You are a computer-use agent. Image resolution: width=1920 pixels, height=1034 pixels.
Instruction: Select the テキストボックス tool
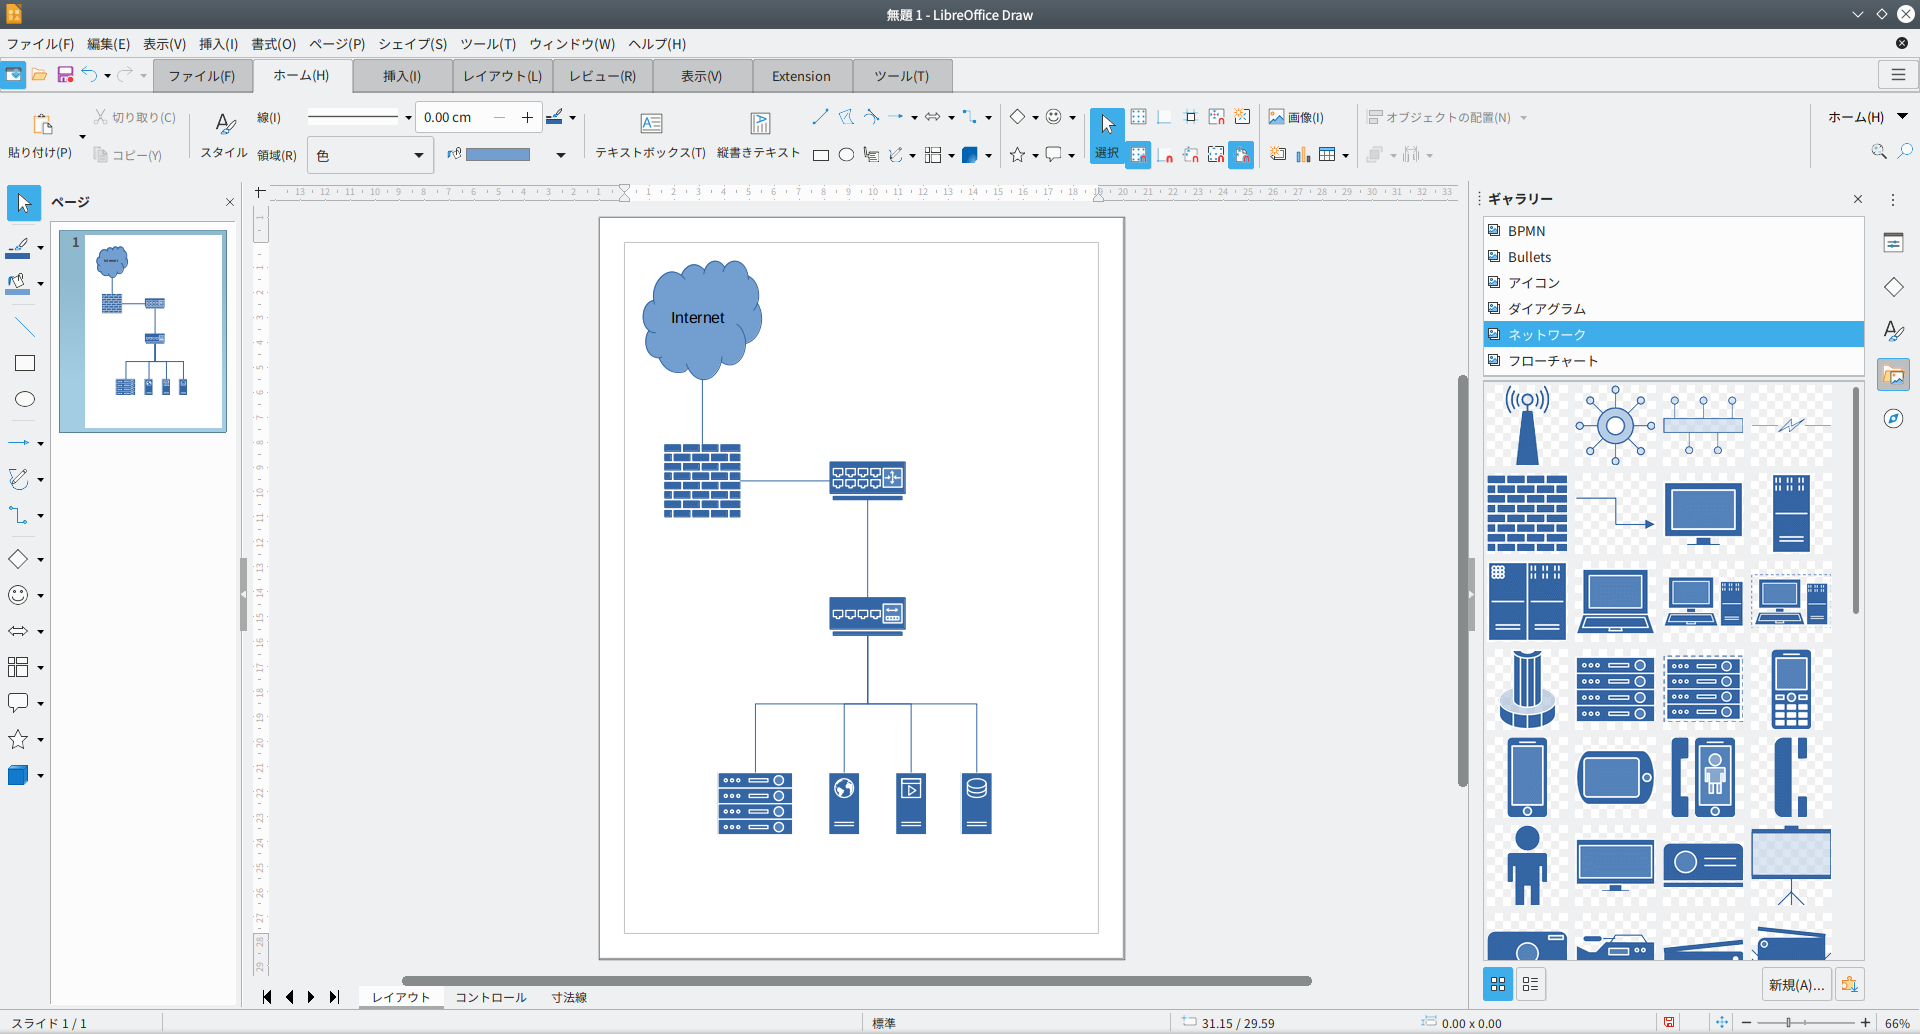coord(651,133)
